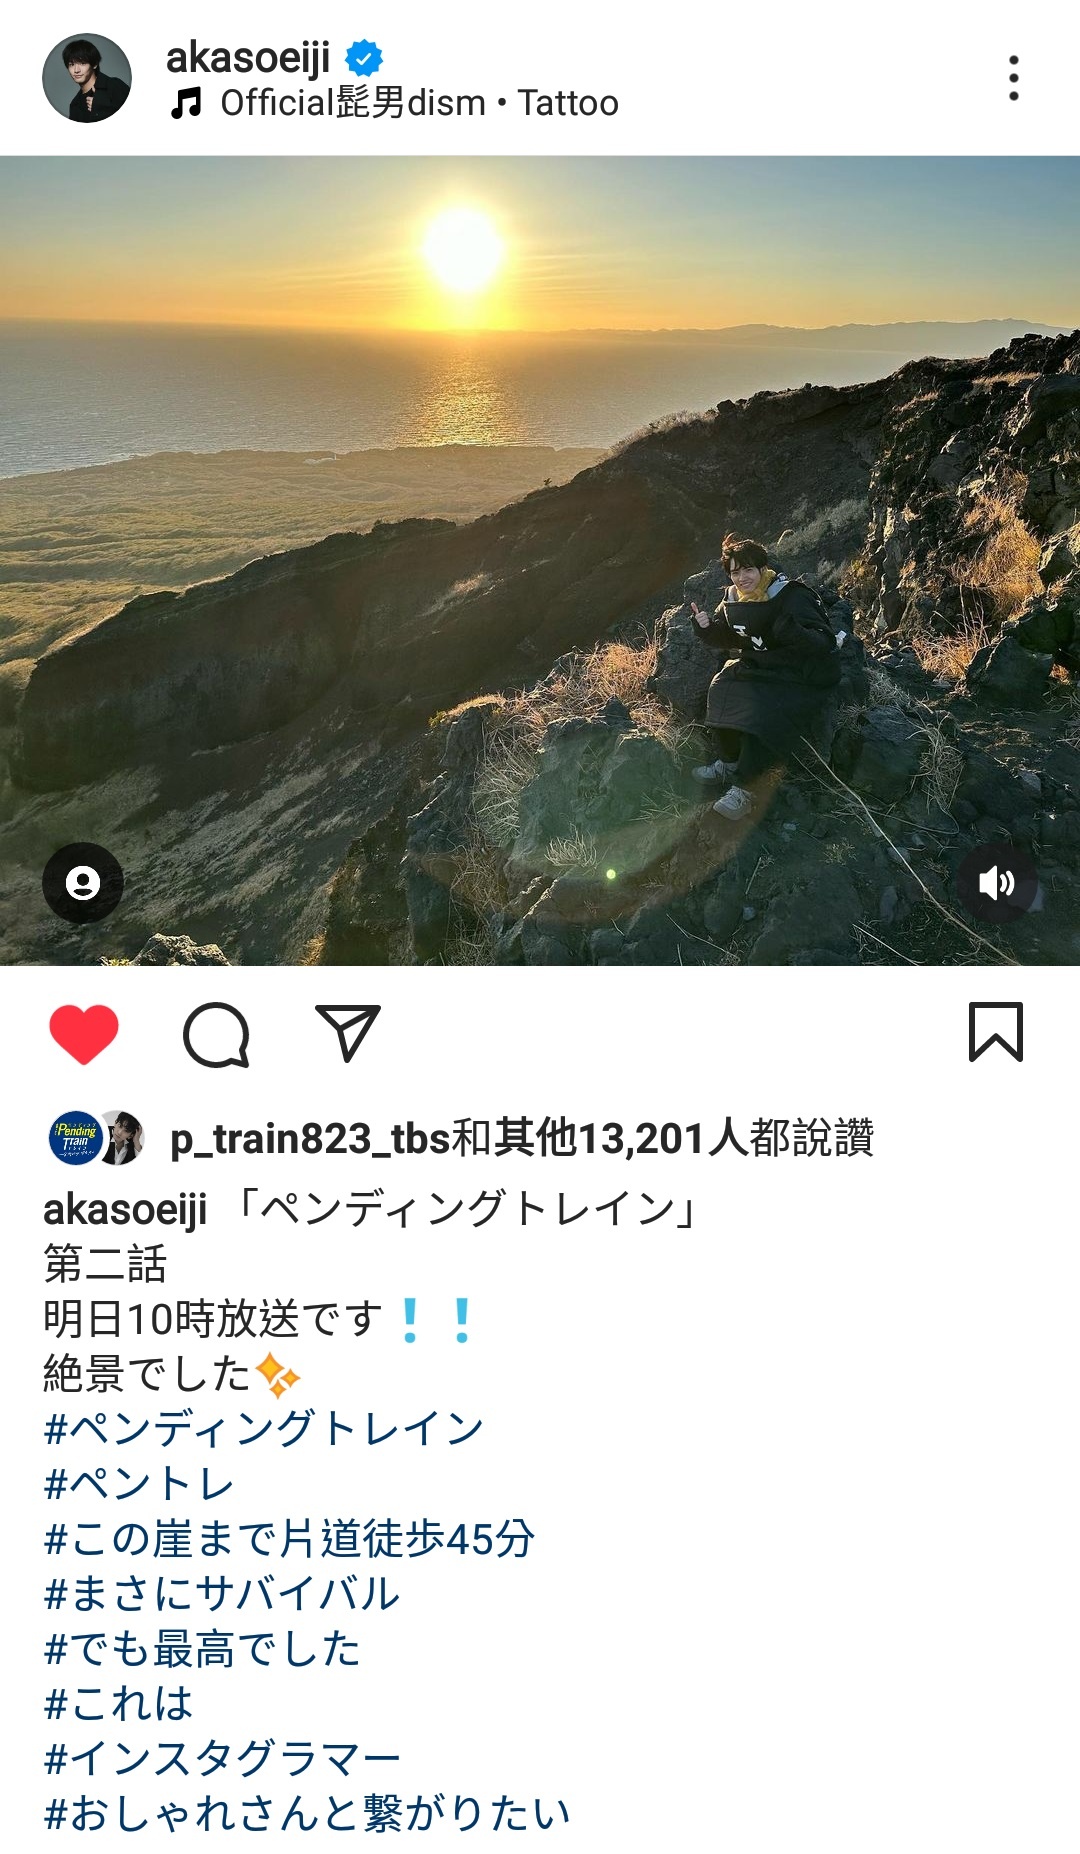Image resolution: width=1080 pixels, height=1854 pixels.
Task: Mute audio with the speaker icon
Action: [997, 883]
